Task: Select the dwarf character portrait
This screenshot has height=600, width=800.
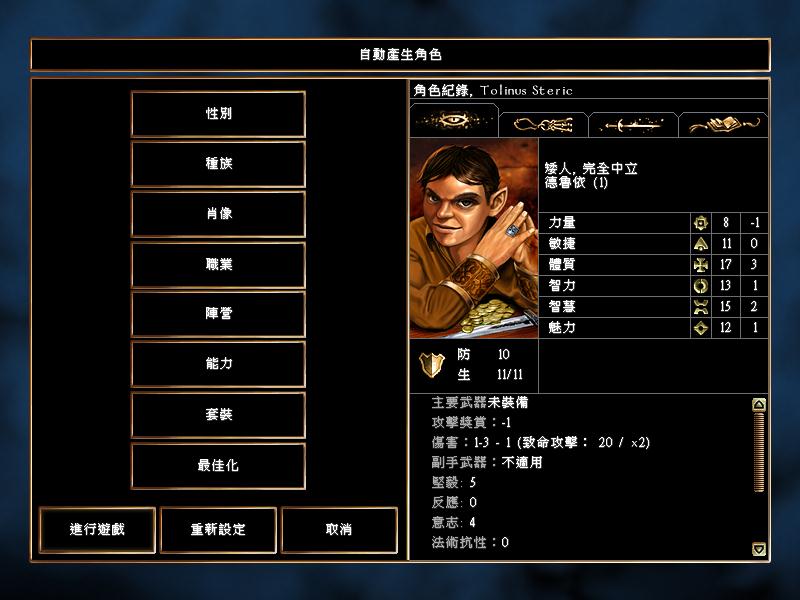Action: point(474,238)
